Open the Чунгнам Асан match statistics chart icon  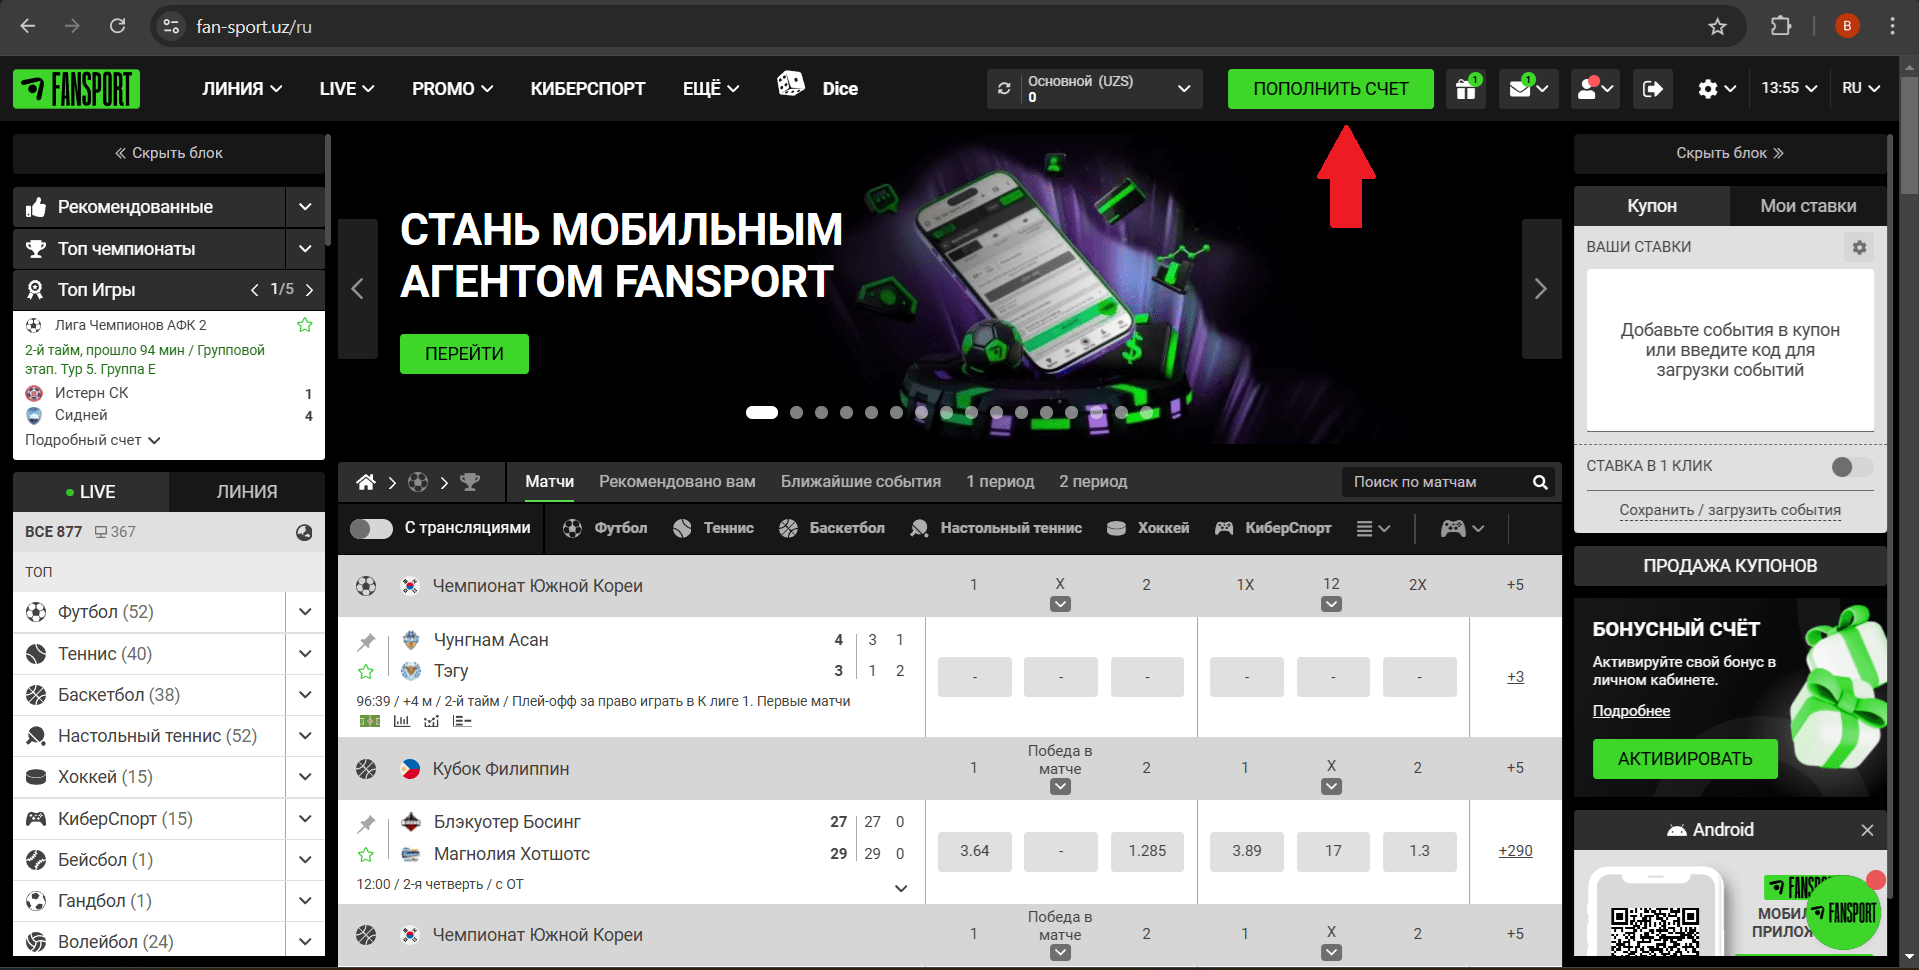coord(402,721)
